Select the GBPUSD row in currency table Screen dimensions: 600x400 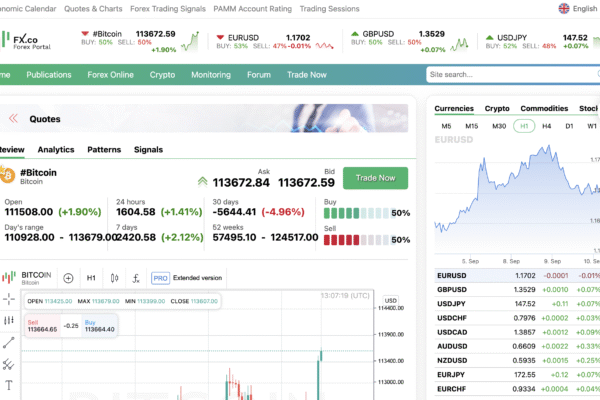(517, 290)
